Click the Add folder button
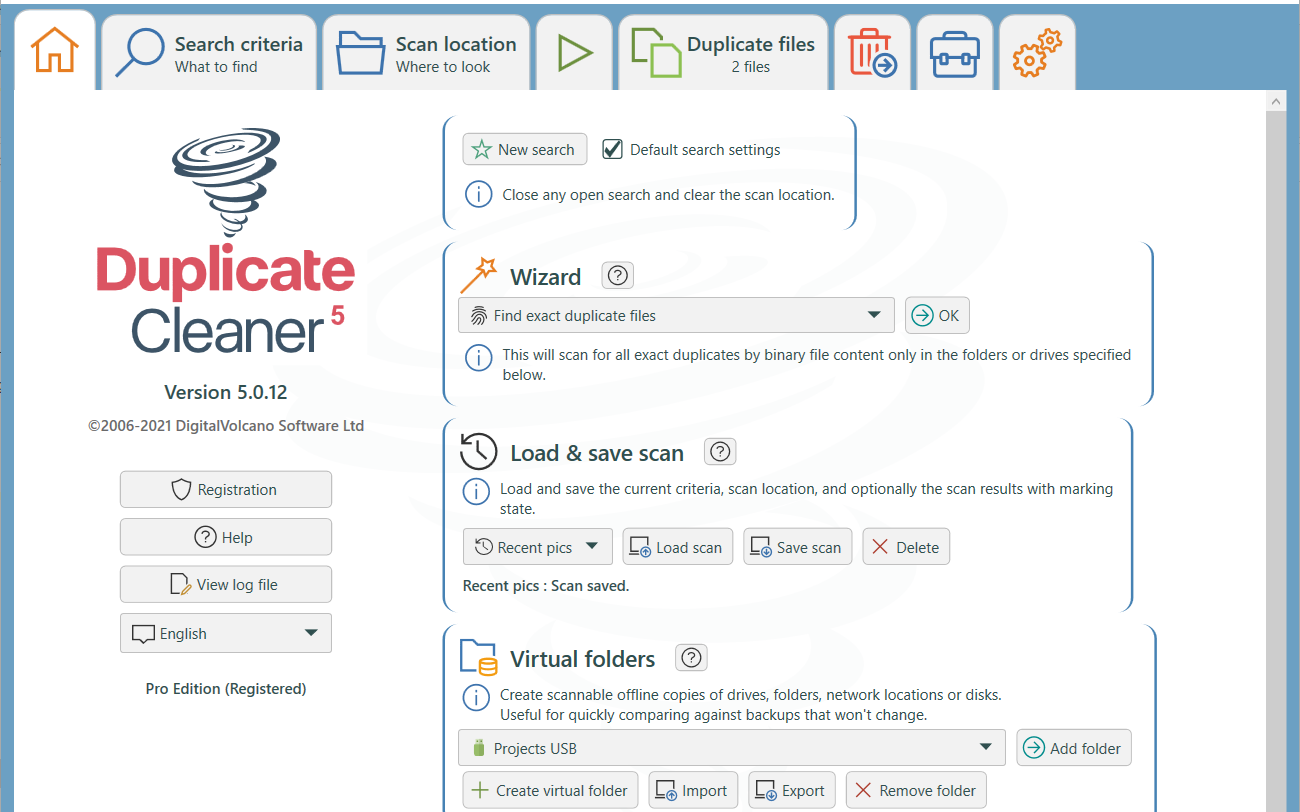 point(1074,748)
